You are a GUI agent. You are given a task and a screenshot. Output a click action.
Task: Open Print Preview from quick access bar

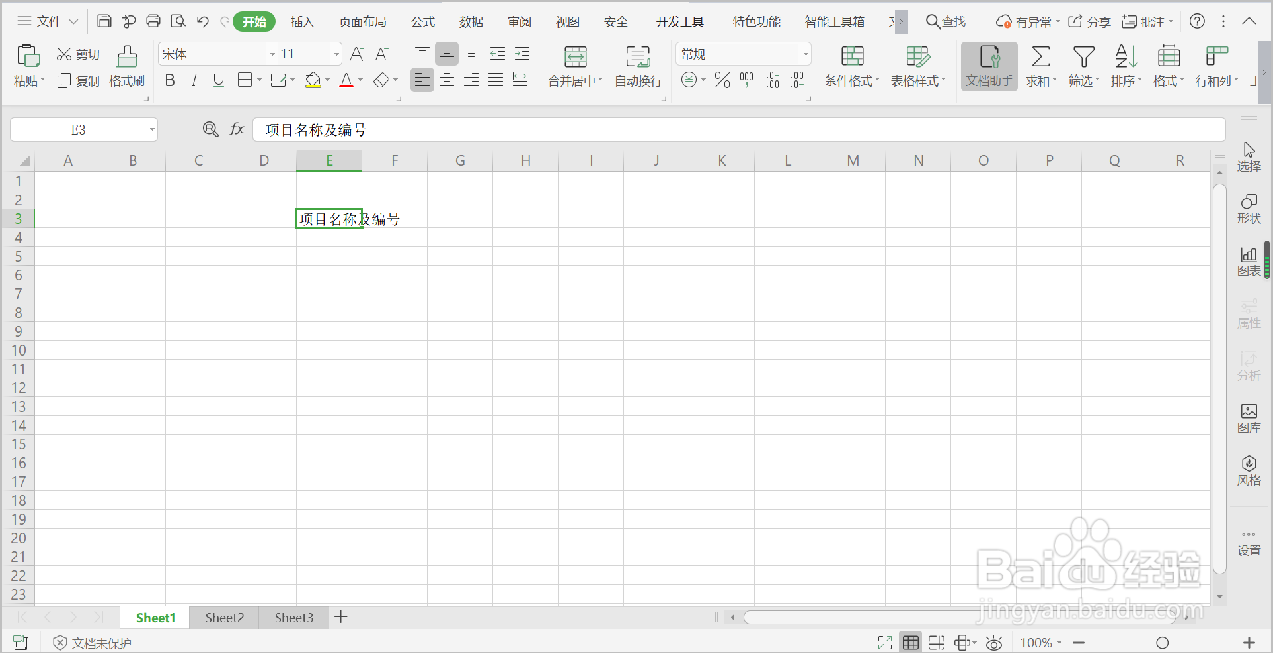click(178, 21)
